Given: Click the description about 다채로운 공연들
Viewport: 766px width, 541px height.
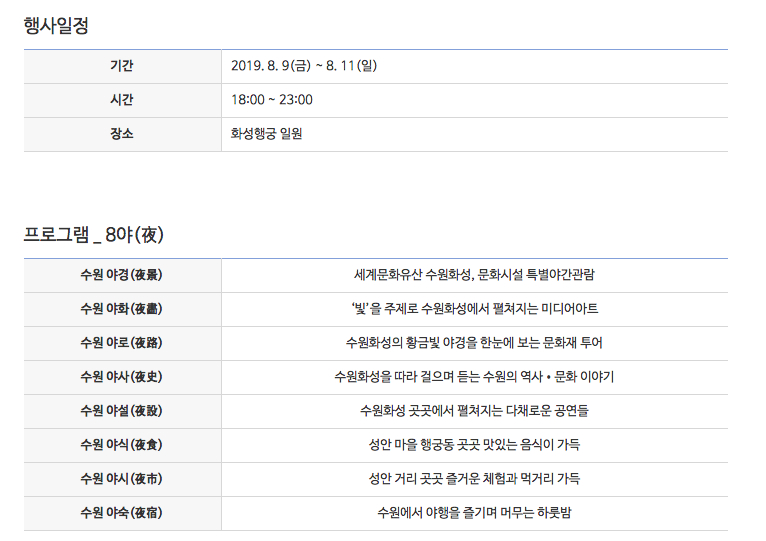Looking at the screenshot, I should [474, 411].
